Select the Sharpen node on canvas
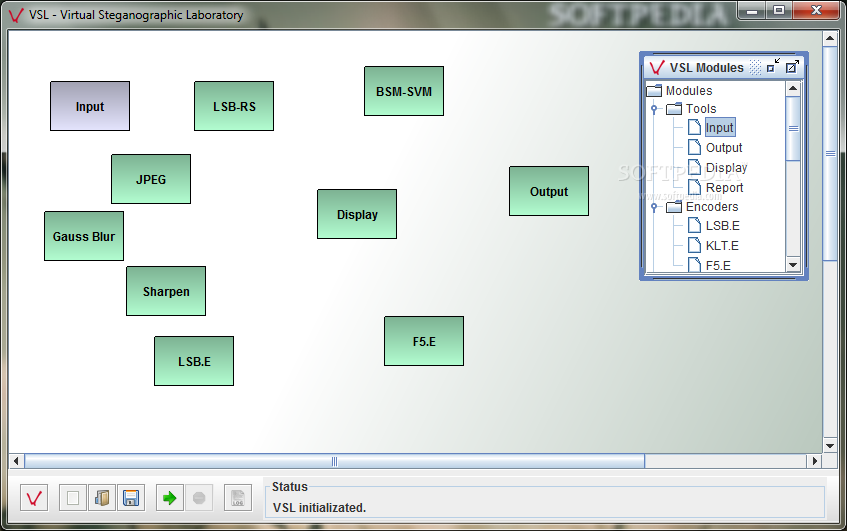 click(x=166, y=291)
